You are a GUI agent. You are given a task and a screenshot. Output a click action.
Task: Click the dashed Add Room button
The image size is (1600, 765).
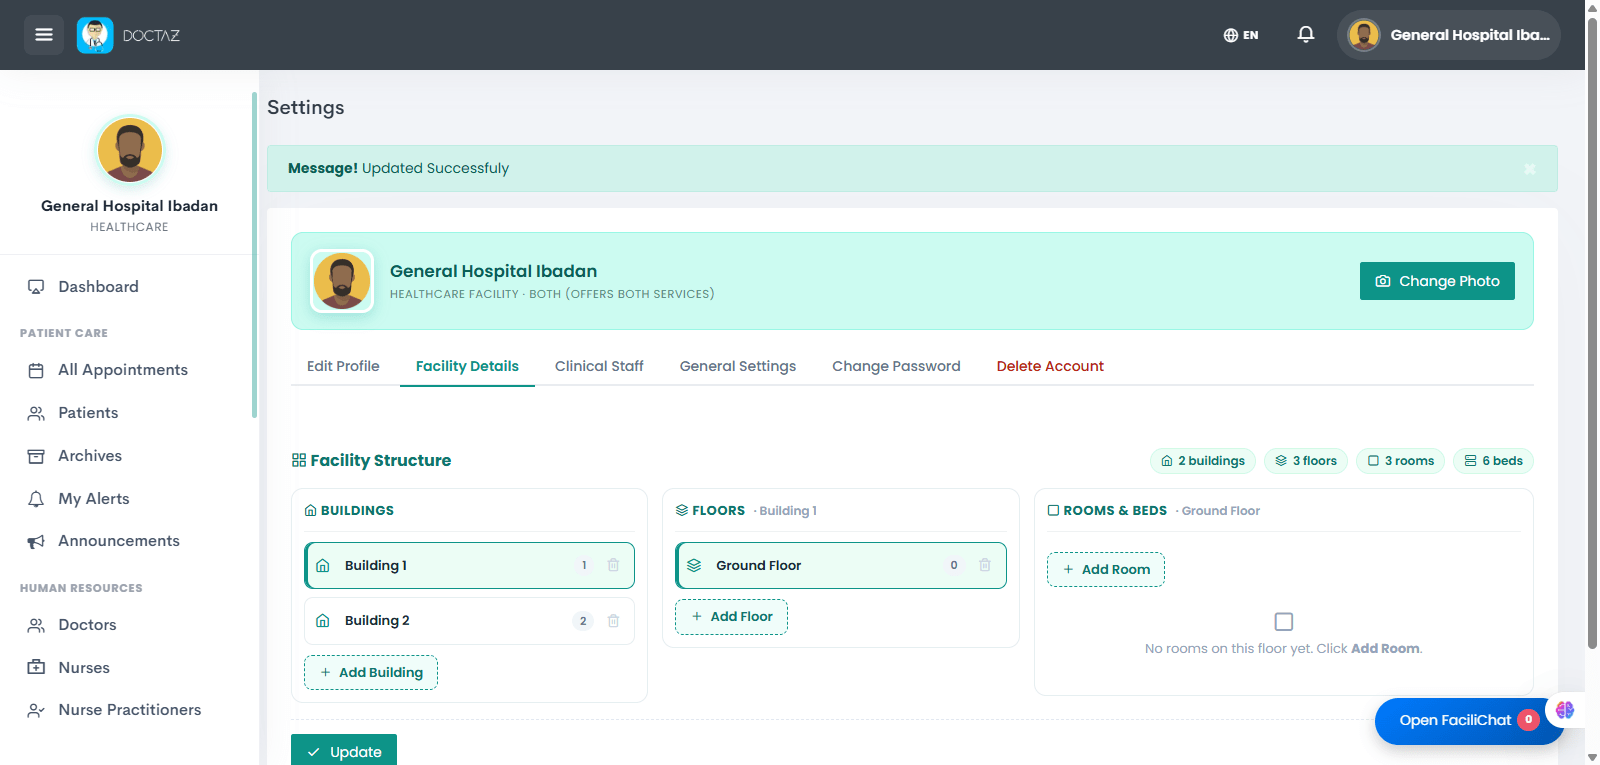click(1106, 570)
